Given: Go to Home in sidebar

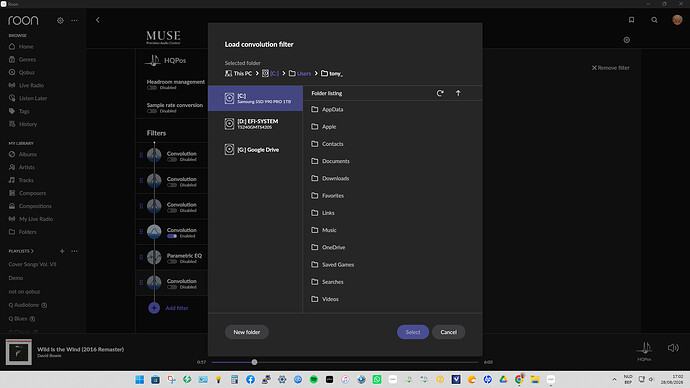Looking at the screenshot, I should (x=21, y=47).
